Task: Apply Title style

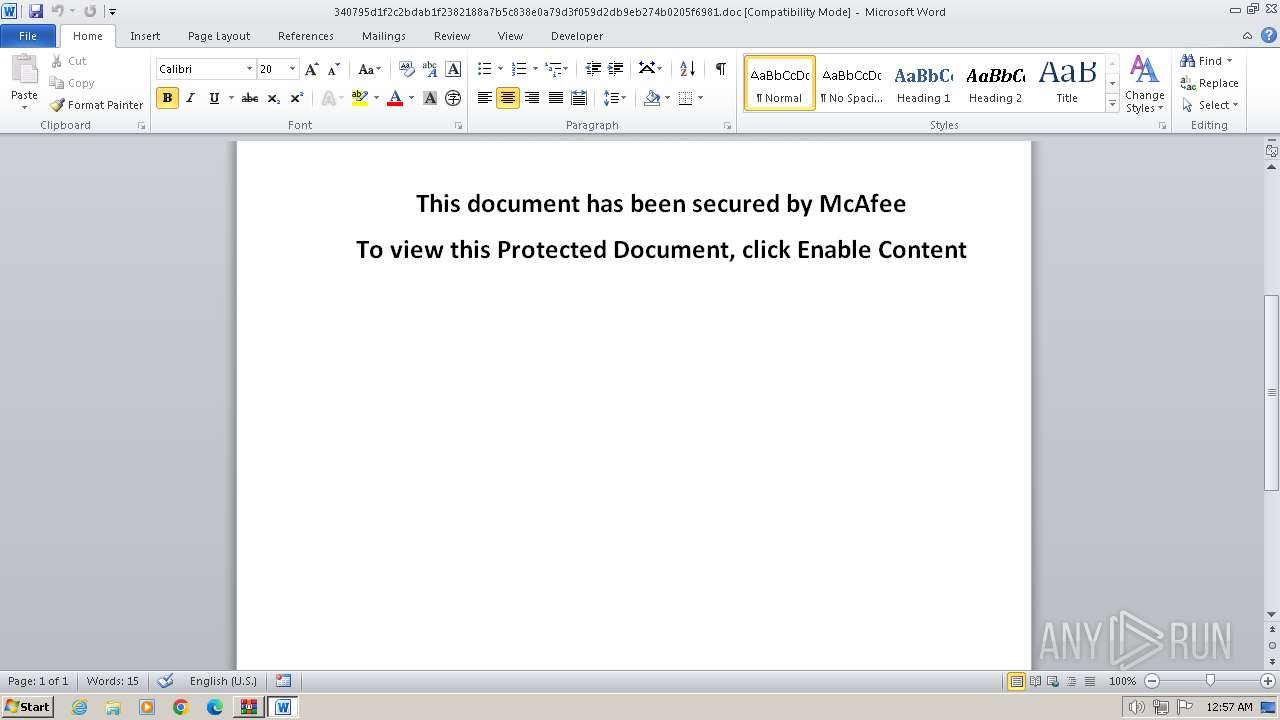Action: pos(1067,83)
